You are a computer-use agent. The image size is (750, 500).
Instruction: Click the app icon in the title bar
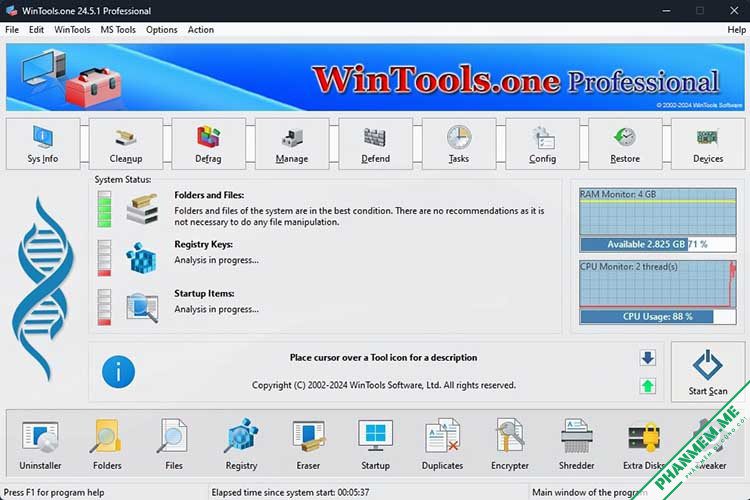pos(11,11)
